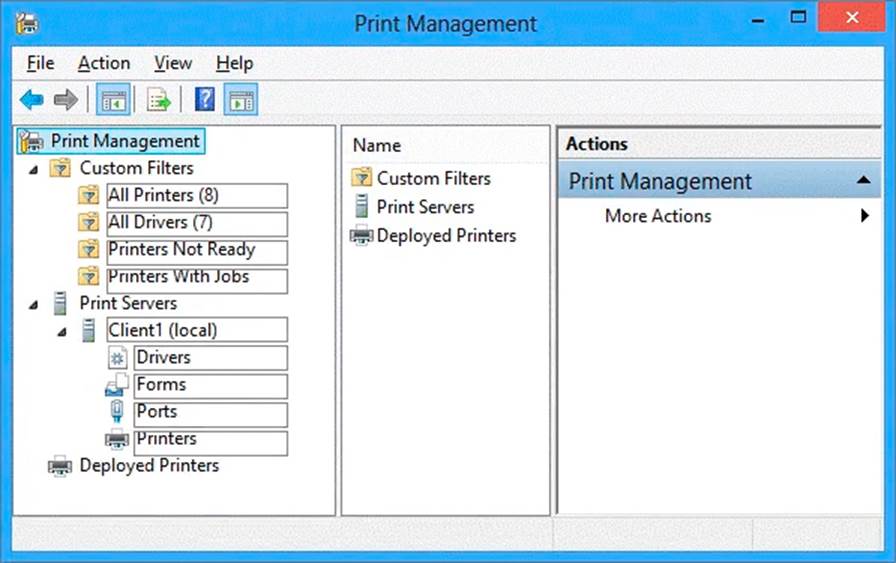Click the Ports plug icon in tree

pyautogui.click(x=117, y=412)
